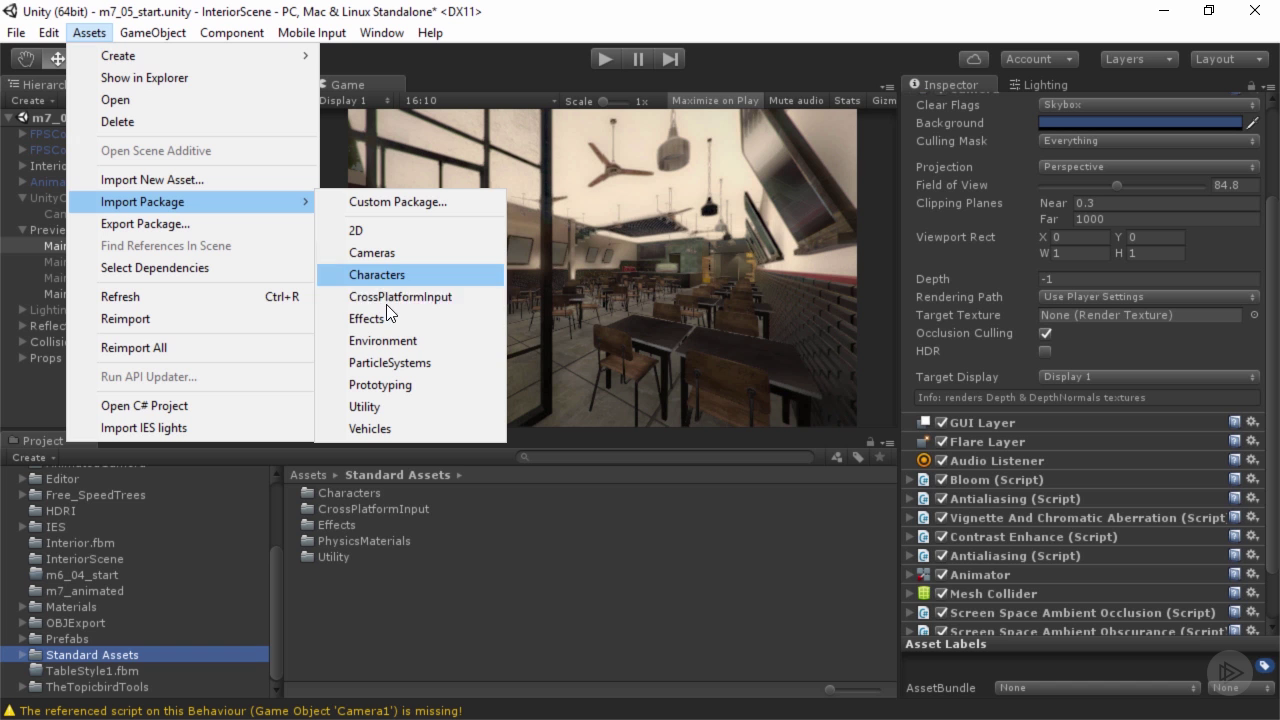The height and width of the screenshot is (720, 1280).
Task: Choose Characters from Import Package submenu
Action: 410,275
